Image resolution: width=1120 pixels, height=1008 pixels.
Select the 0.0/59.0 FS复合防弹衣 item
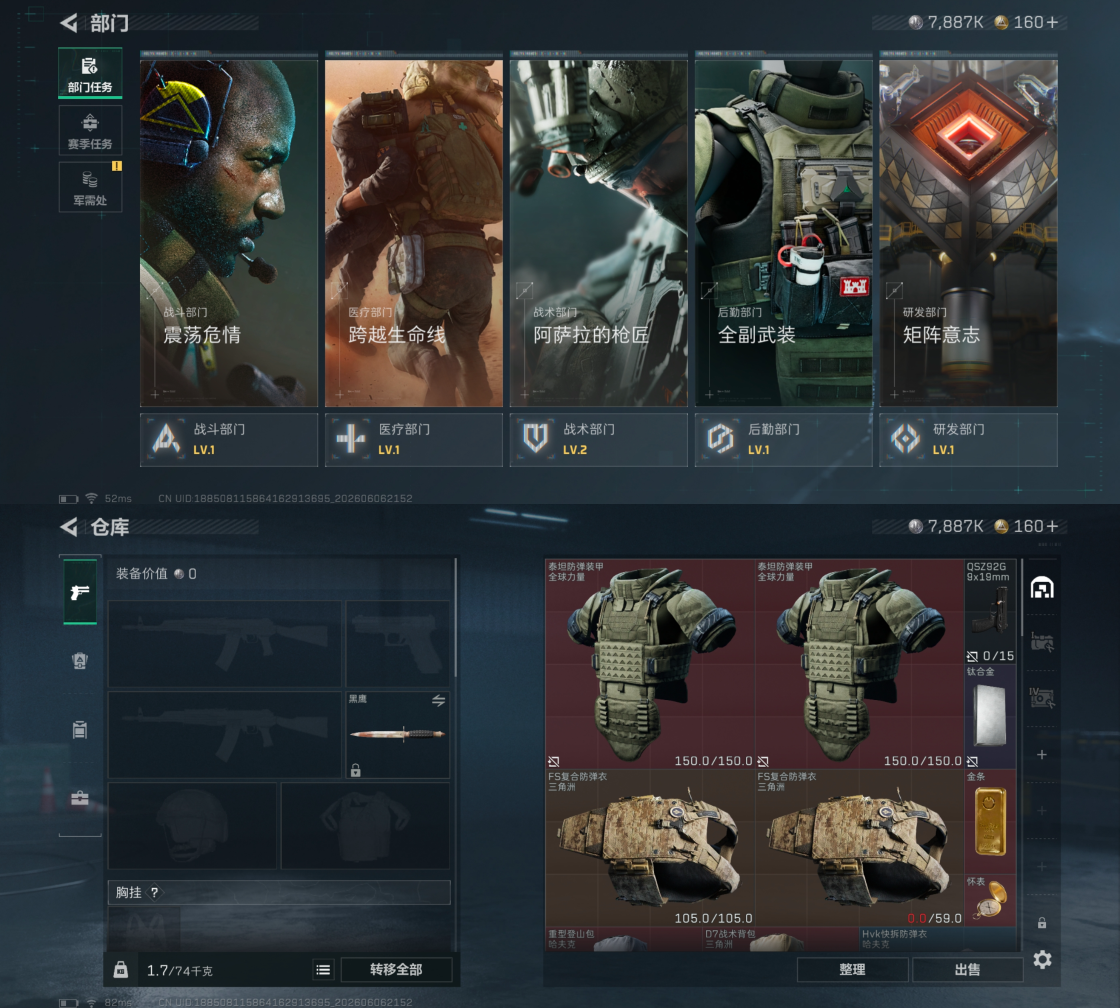859,847
